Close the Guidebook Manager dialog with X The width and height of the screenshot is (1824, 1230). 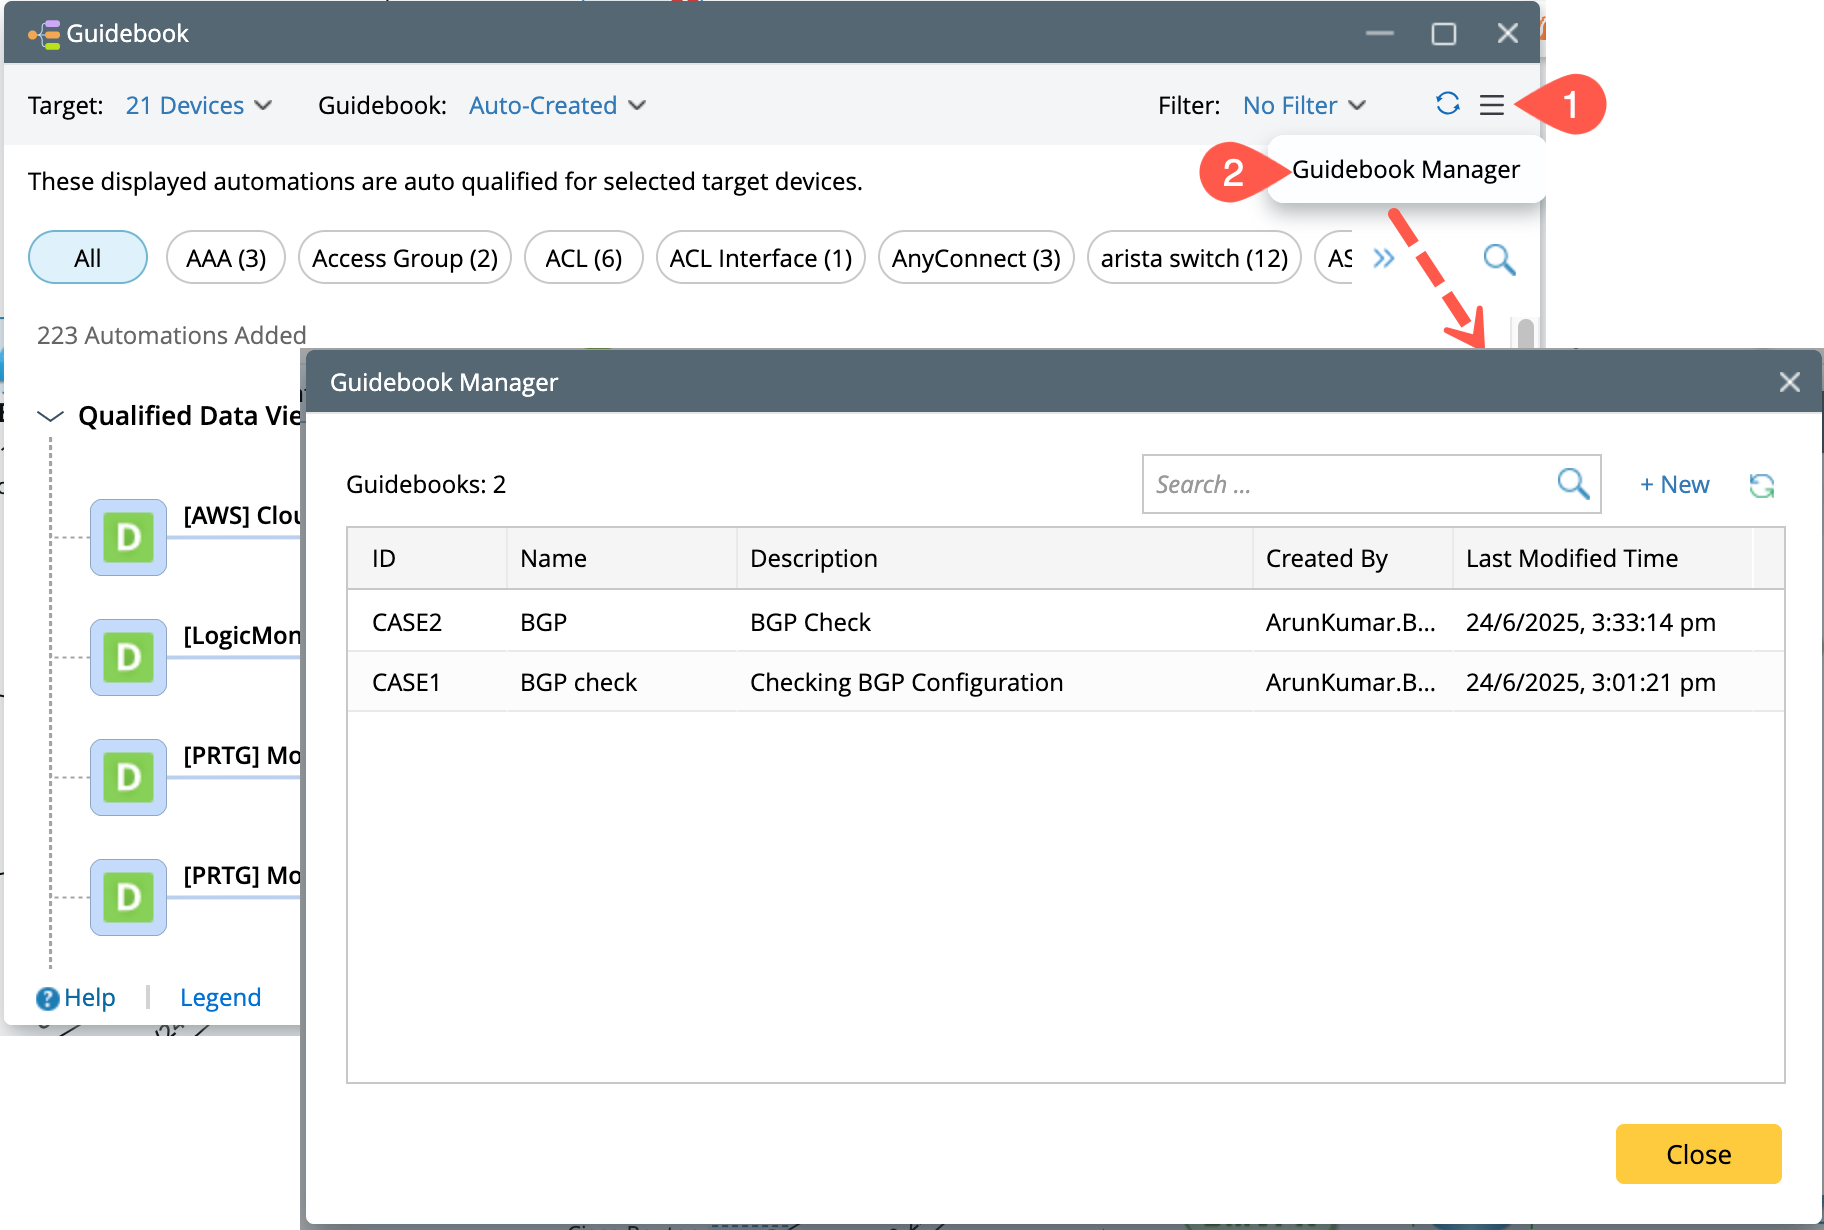(x=1789, y=382)
